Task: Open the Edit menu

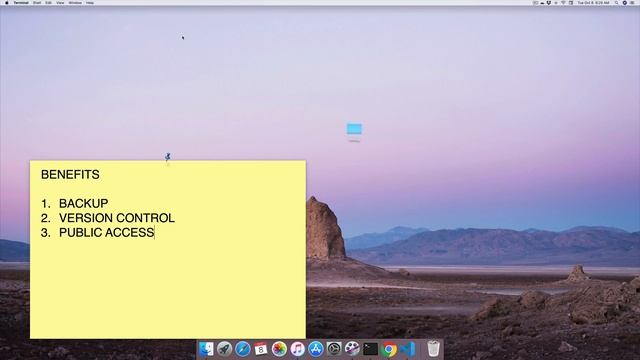Action: click(49, 2)
